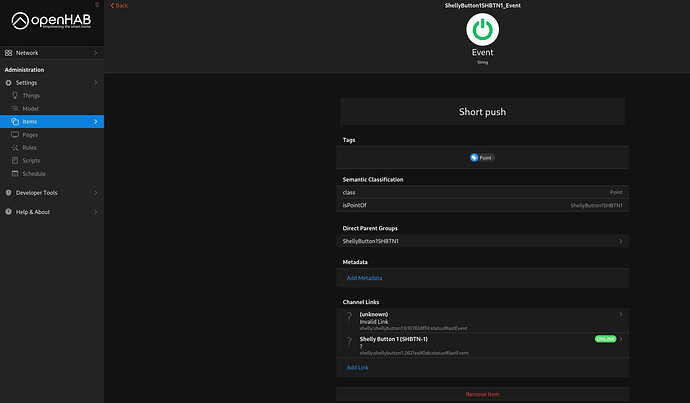Expand the Developer Tools chevron

95,193
